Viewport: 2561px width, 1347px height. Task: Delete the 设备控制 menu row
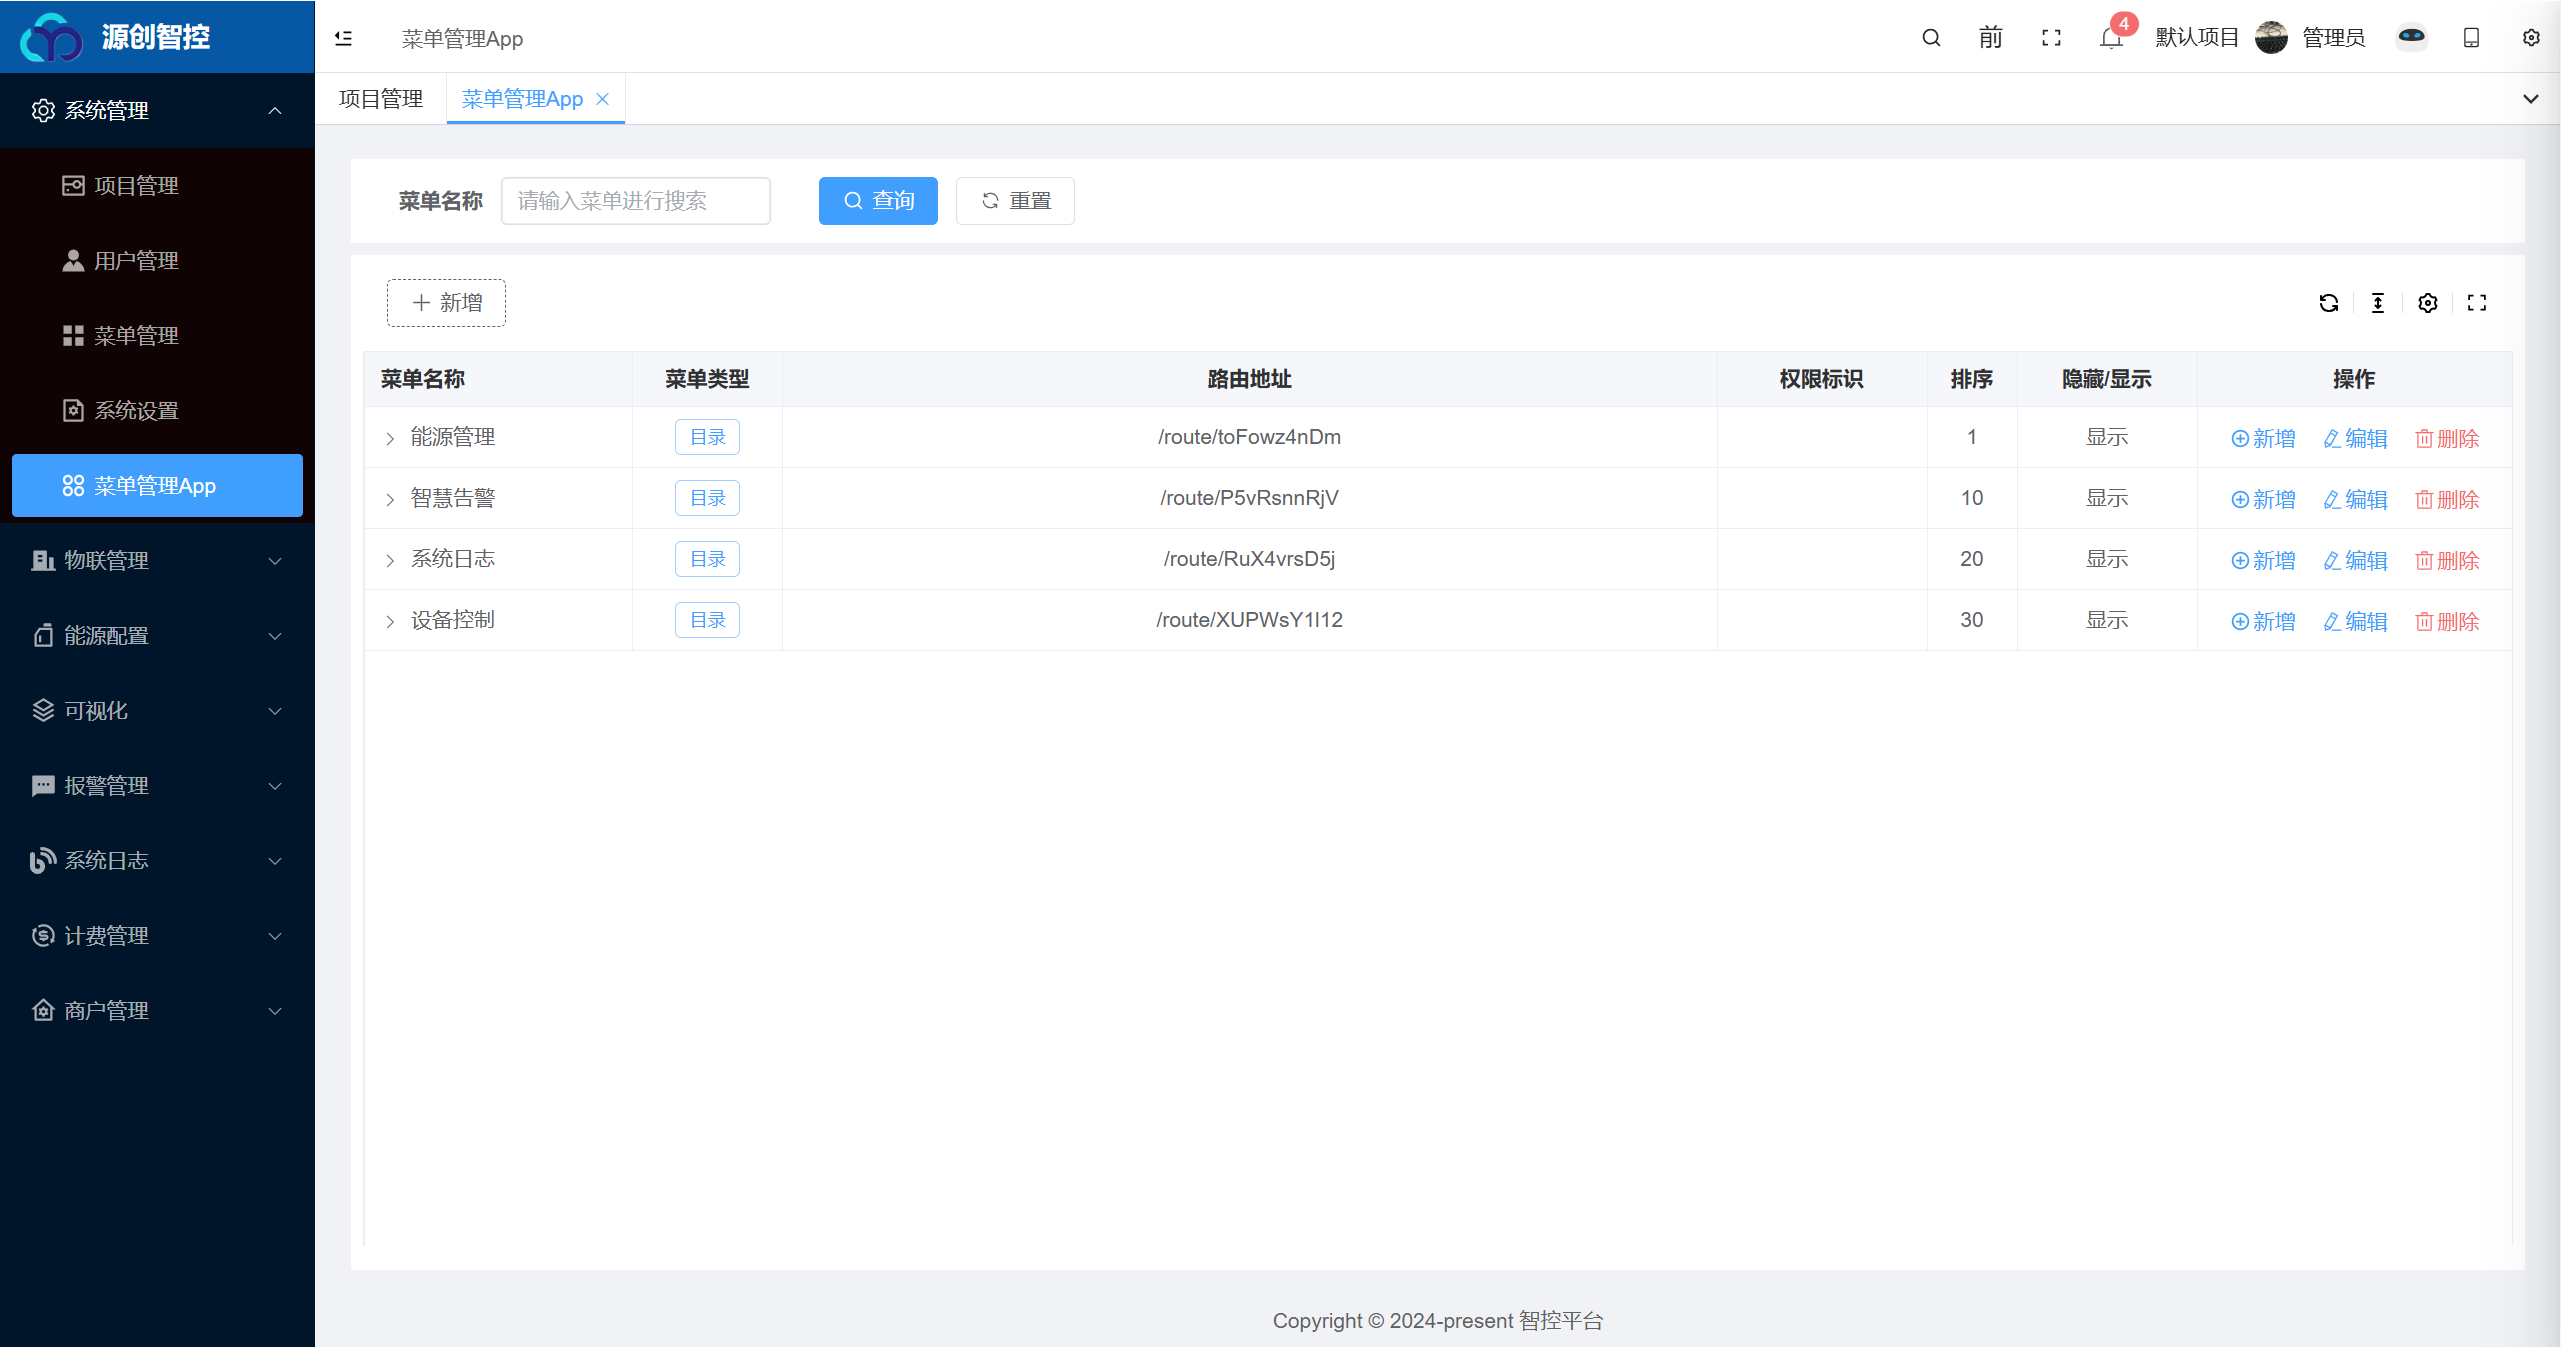point(2448,621)
